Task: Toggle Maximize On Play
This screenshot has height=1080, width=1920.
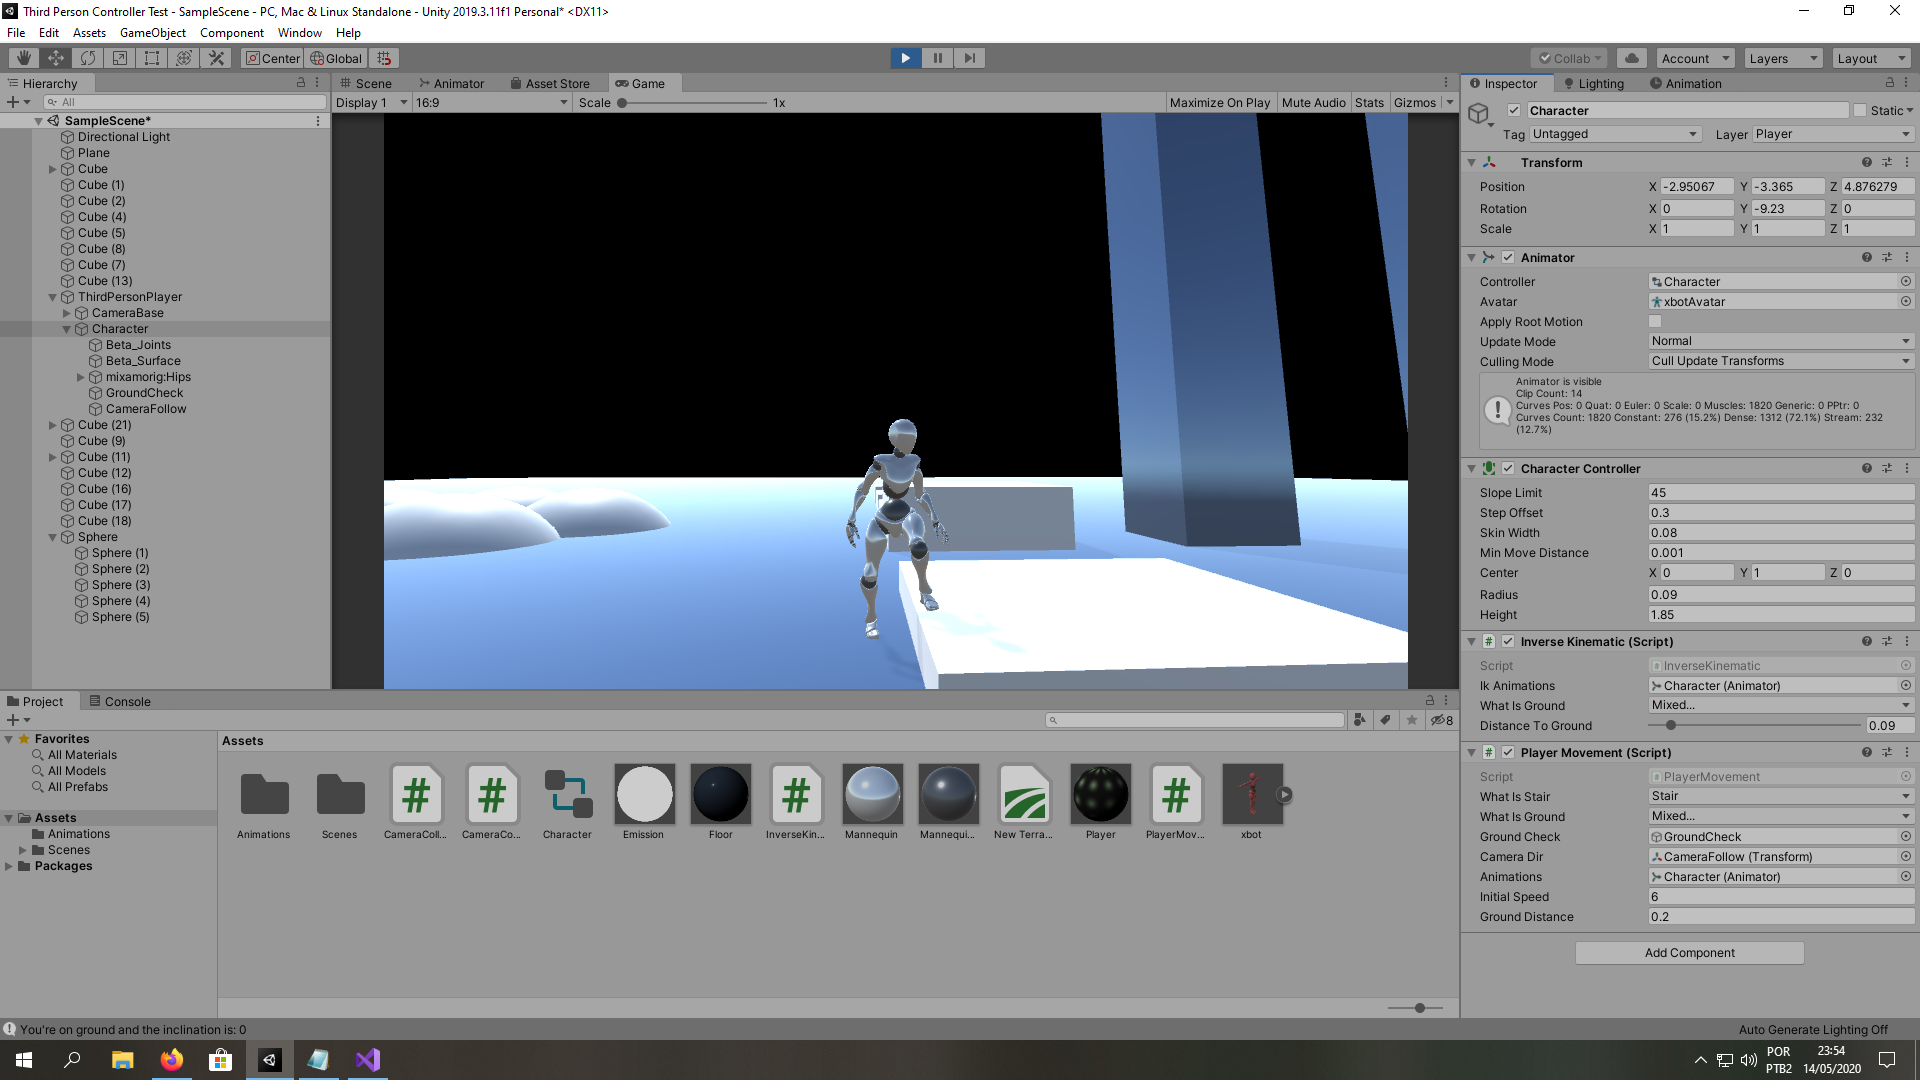Action: 1219,102
